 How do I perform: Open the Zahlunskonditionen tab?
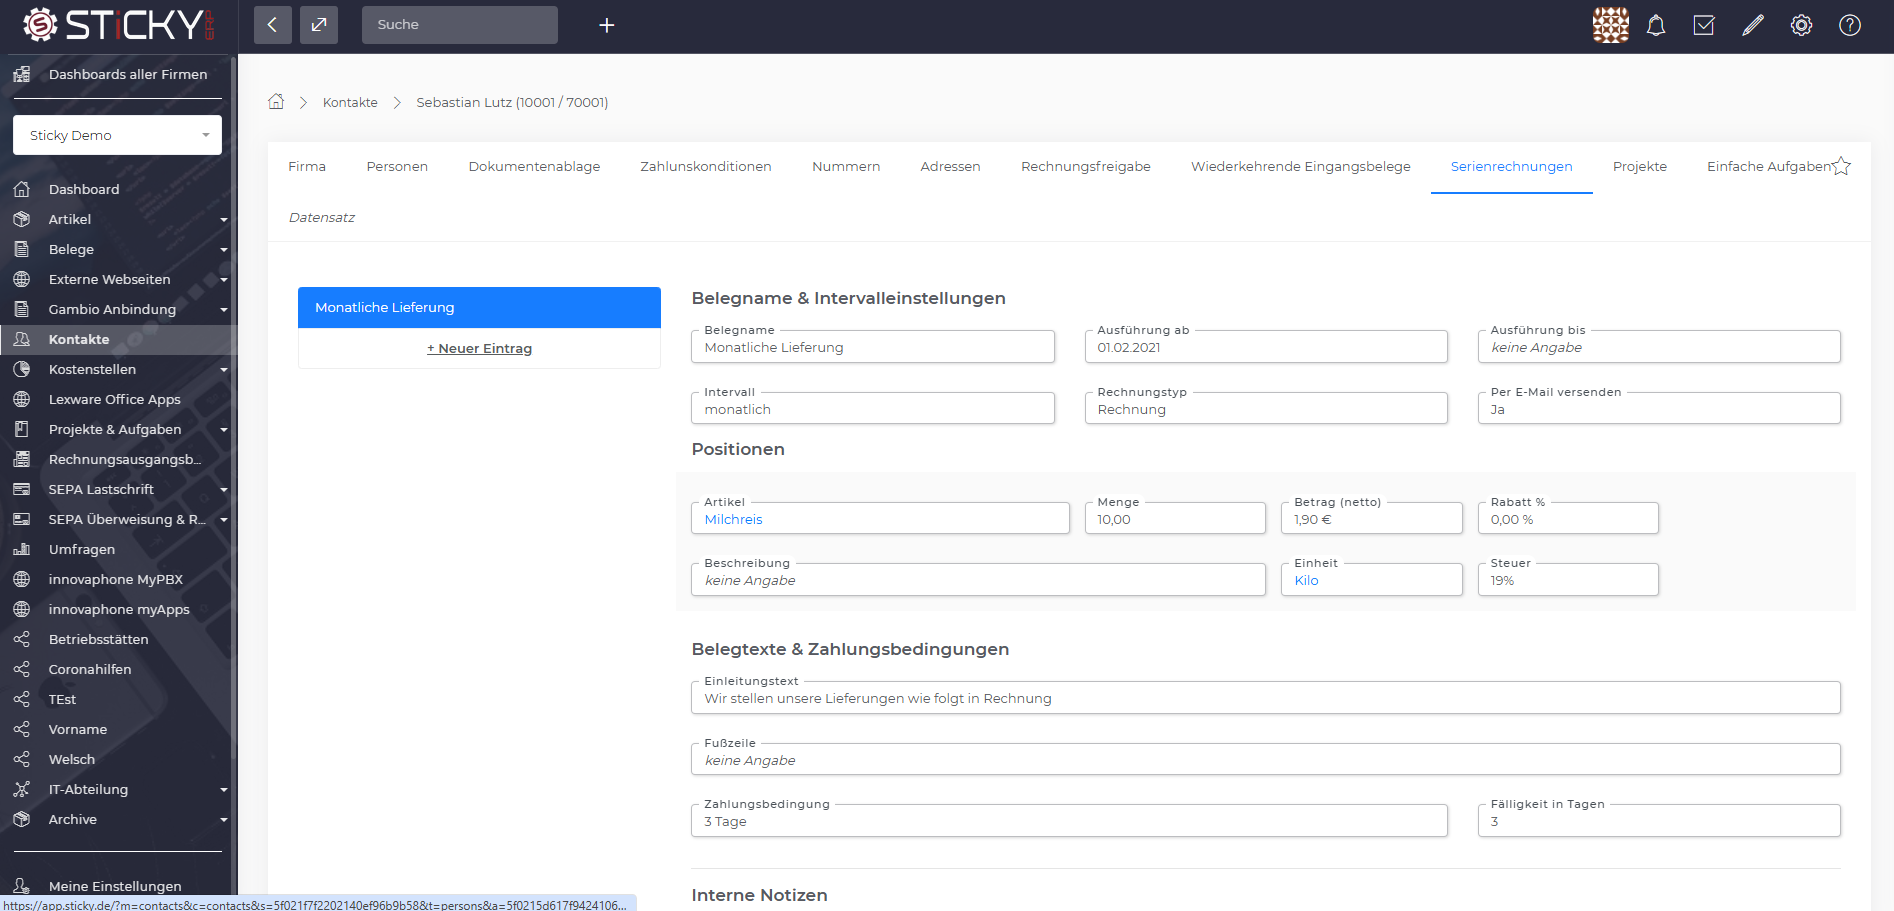pos(706,166)
